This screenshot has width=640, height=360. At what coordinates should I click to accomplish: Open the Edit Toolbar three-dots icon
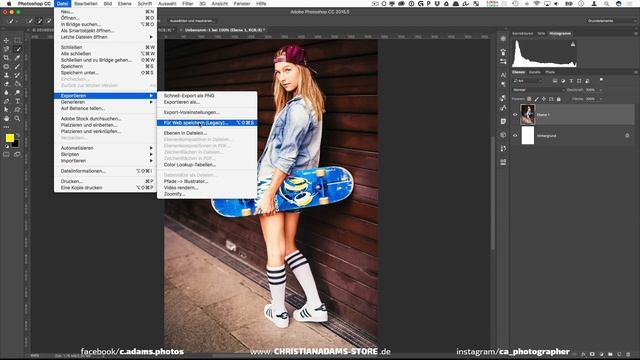pyautogui.click(x=6, y=127)
